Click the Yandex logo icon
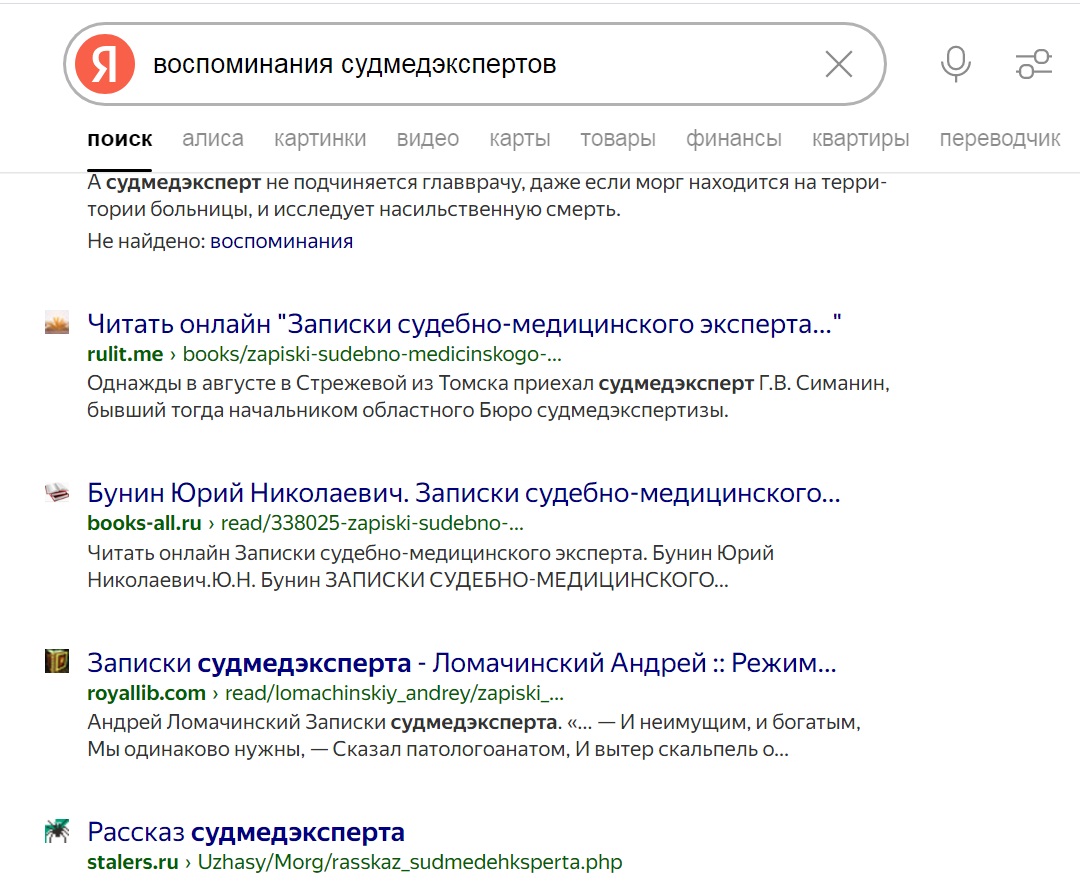1080x881 pixels. [105, 64]
